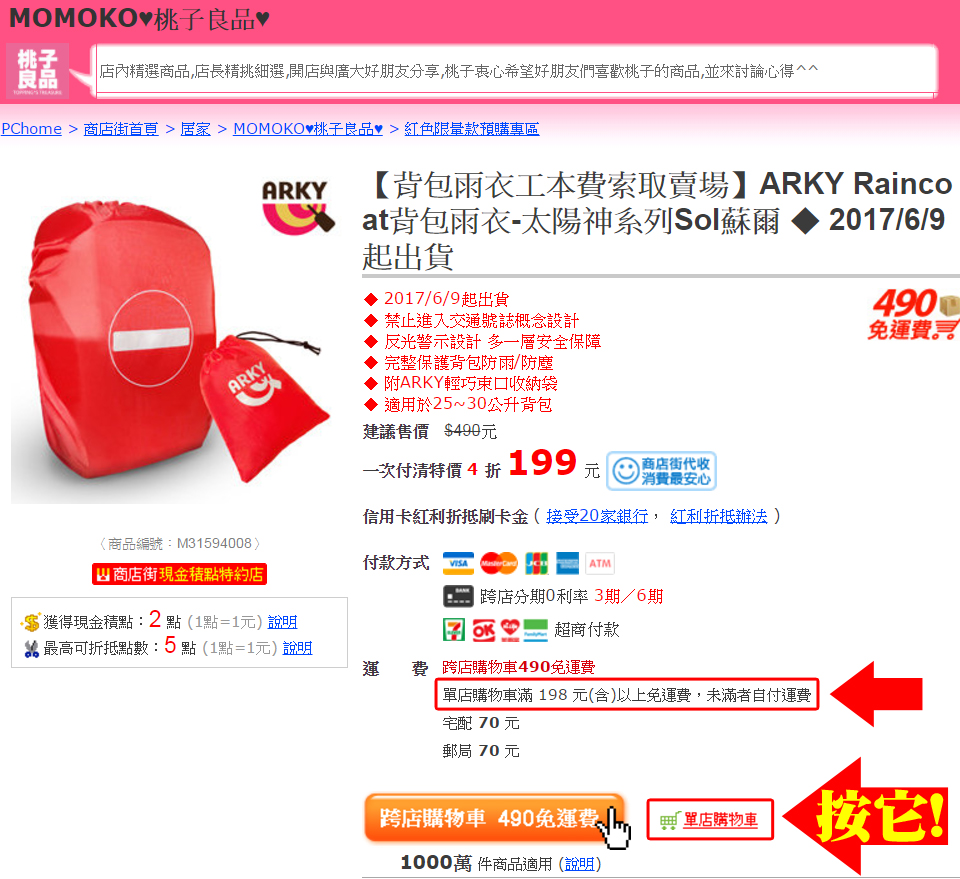Click the 商店街代收 smiley badge
This screenshot has width=960, height=879.
(661, 471)
